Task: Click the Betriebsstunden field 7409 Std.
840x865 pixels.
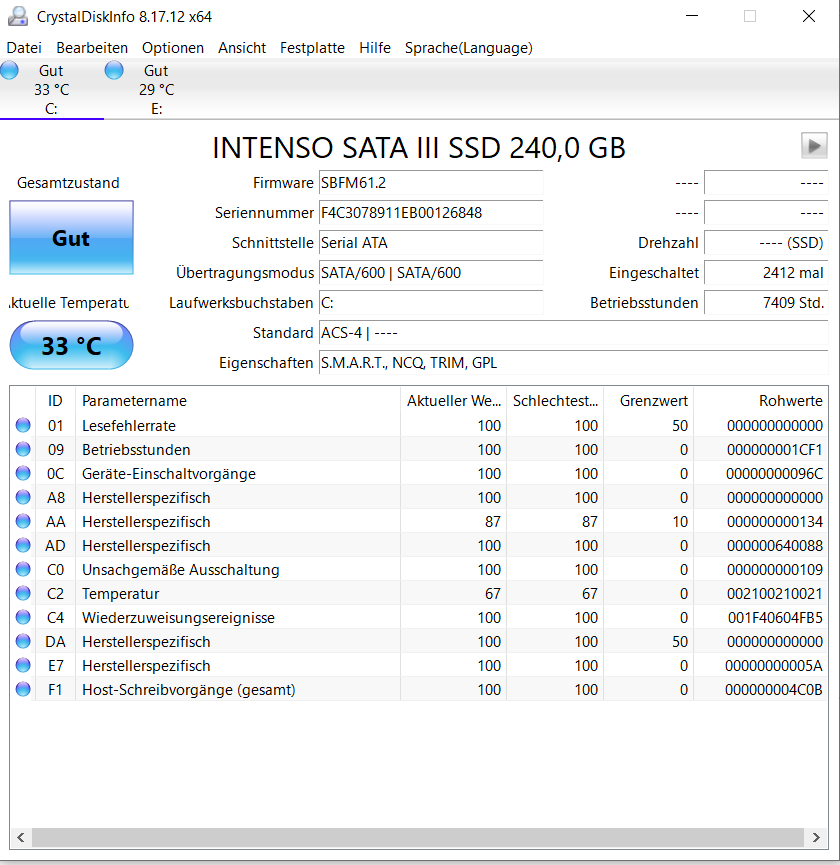Action: pos(766,303)
